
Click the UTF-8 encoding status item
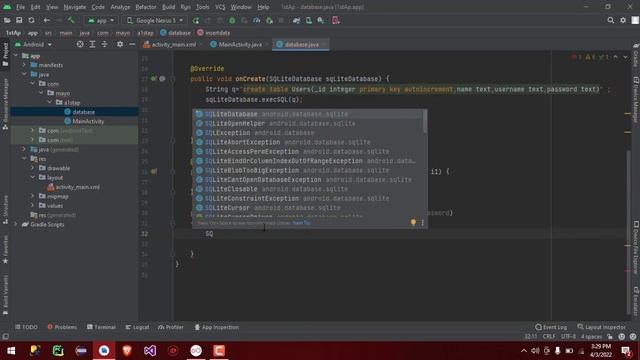click(x=568, y=337)
